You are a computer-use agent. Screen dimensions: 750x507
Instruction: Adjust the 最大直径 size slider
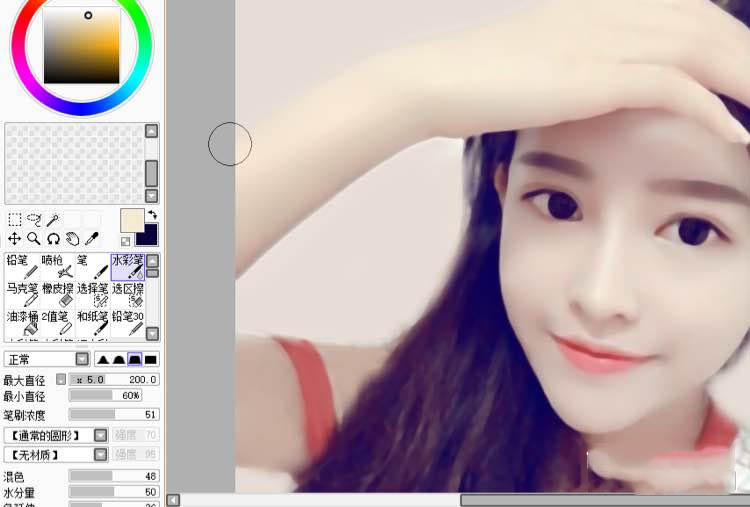coord(114,380)
